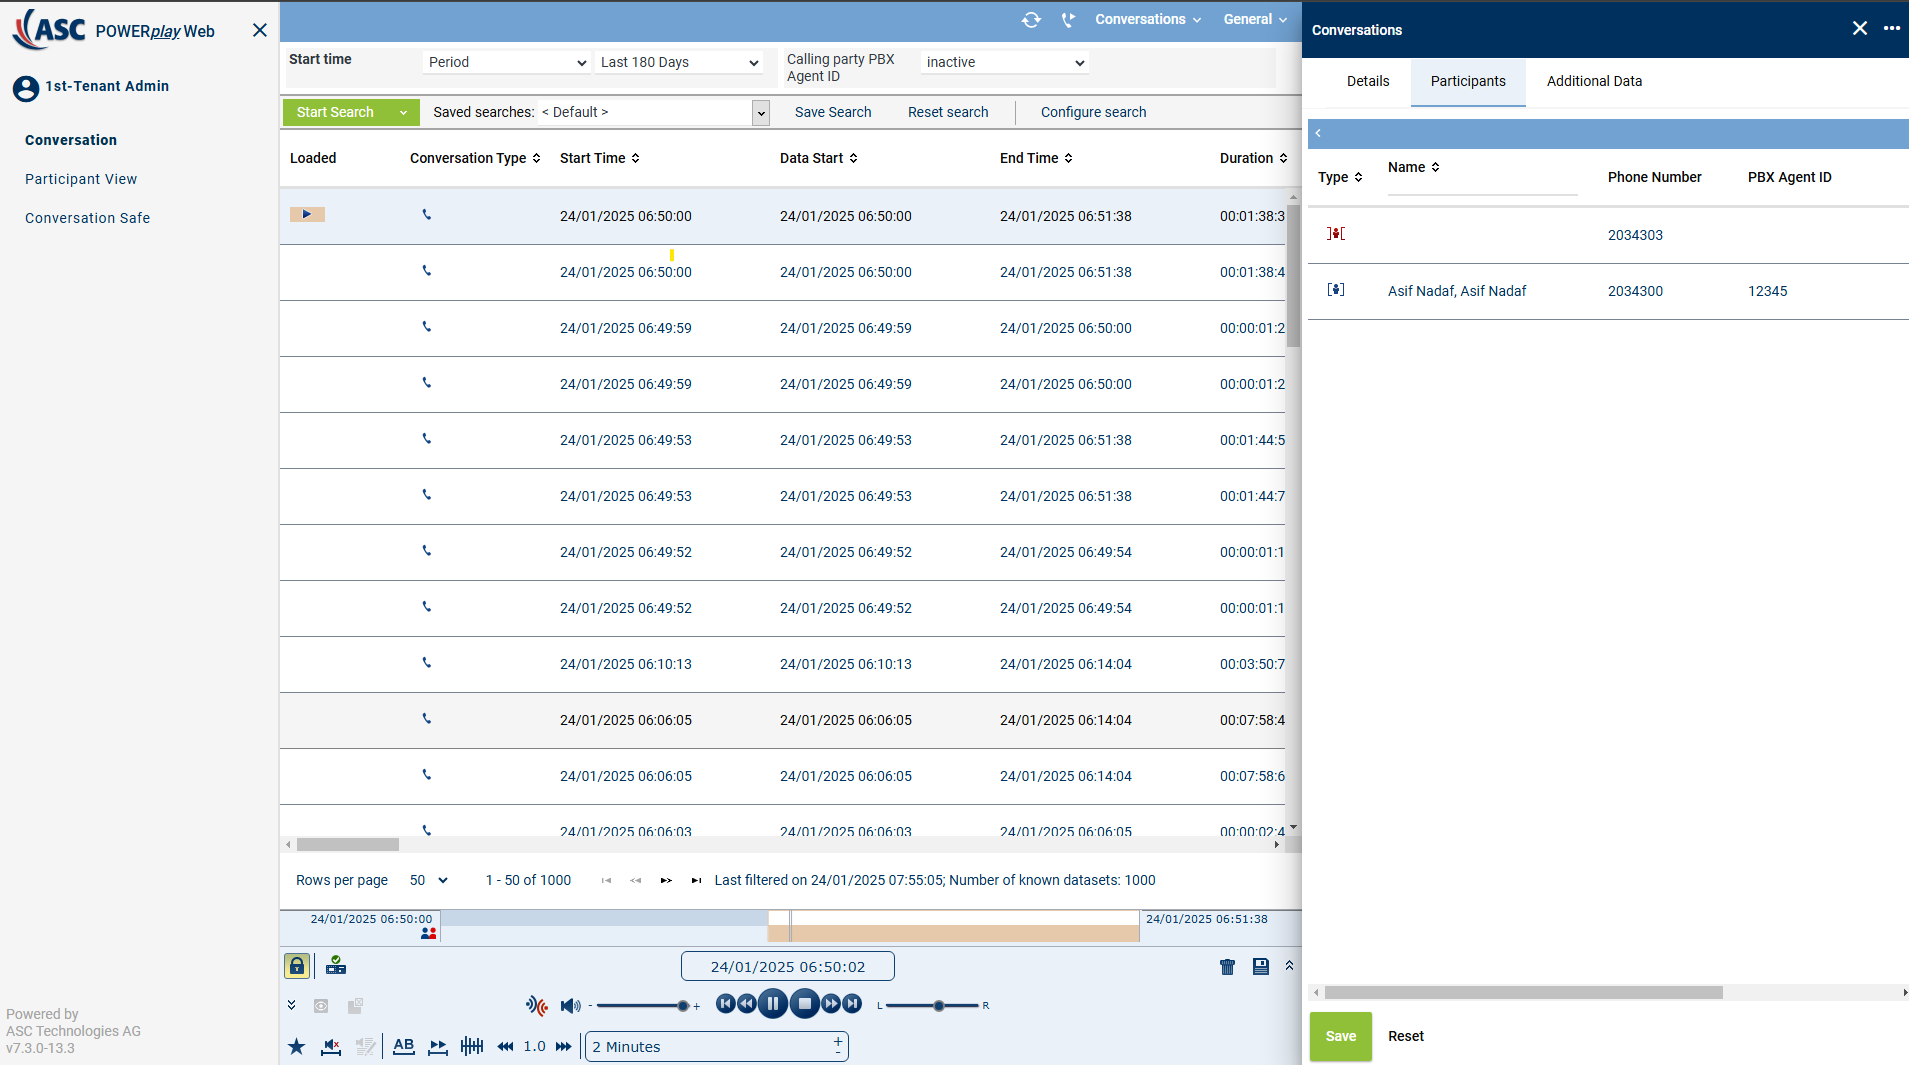Open the General top menu

click(x=1255, y=19)
